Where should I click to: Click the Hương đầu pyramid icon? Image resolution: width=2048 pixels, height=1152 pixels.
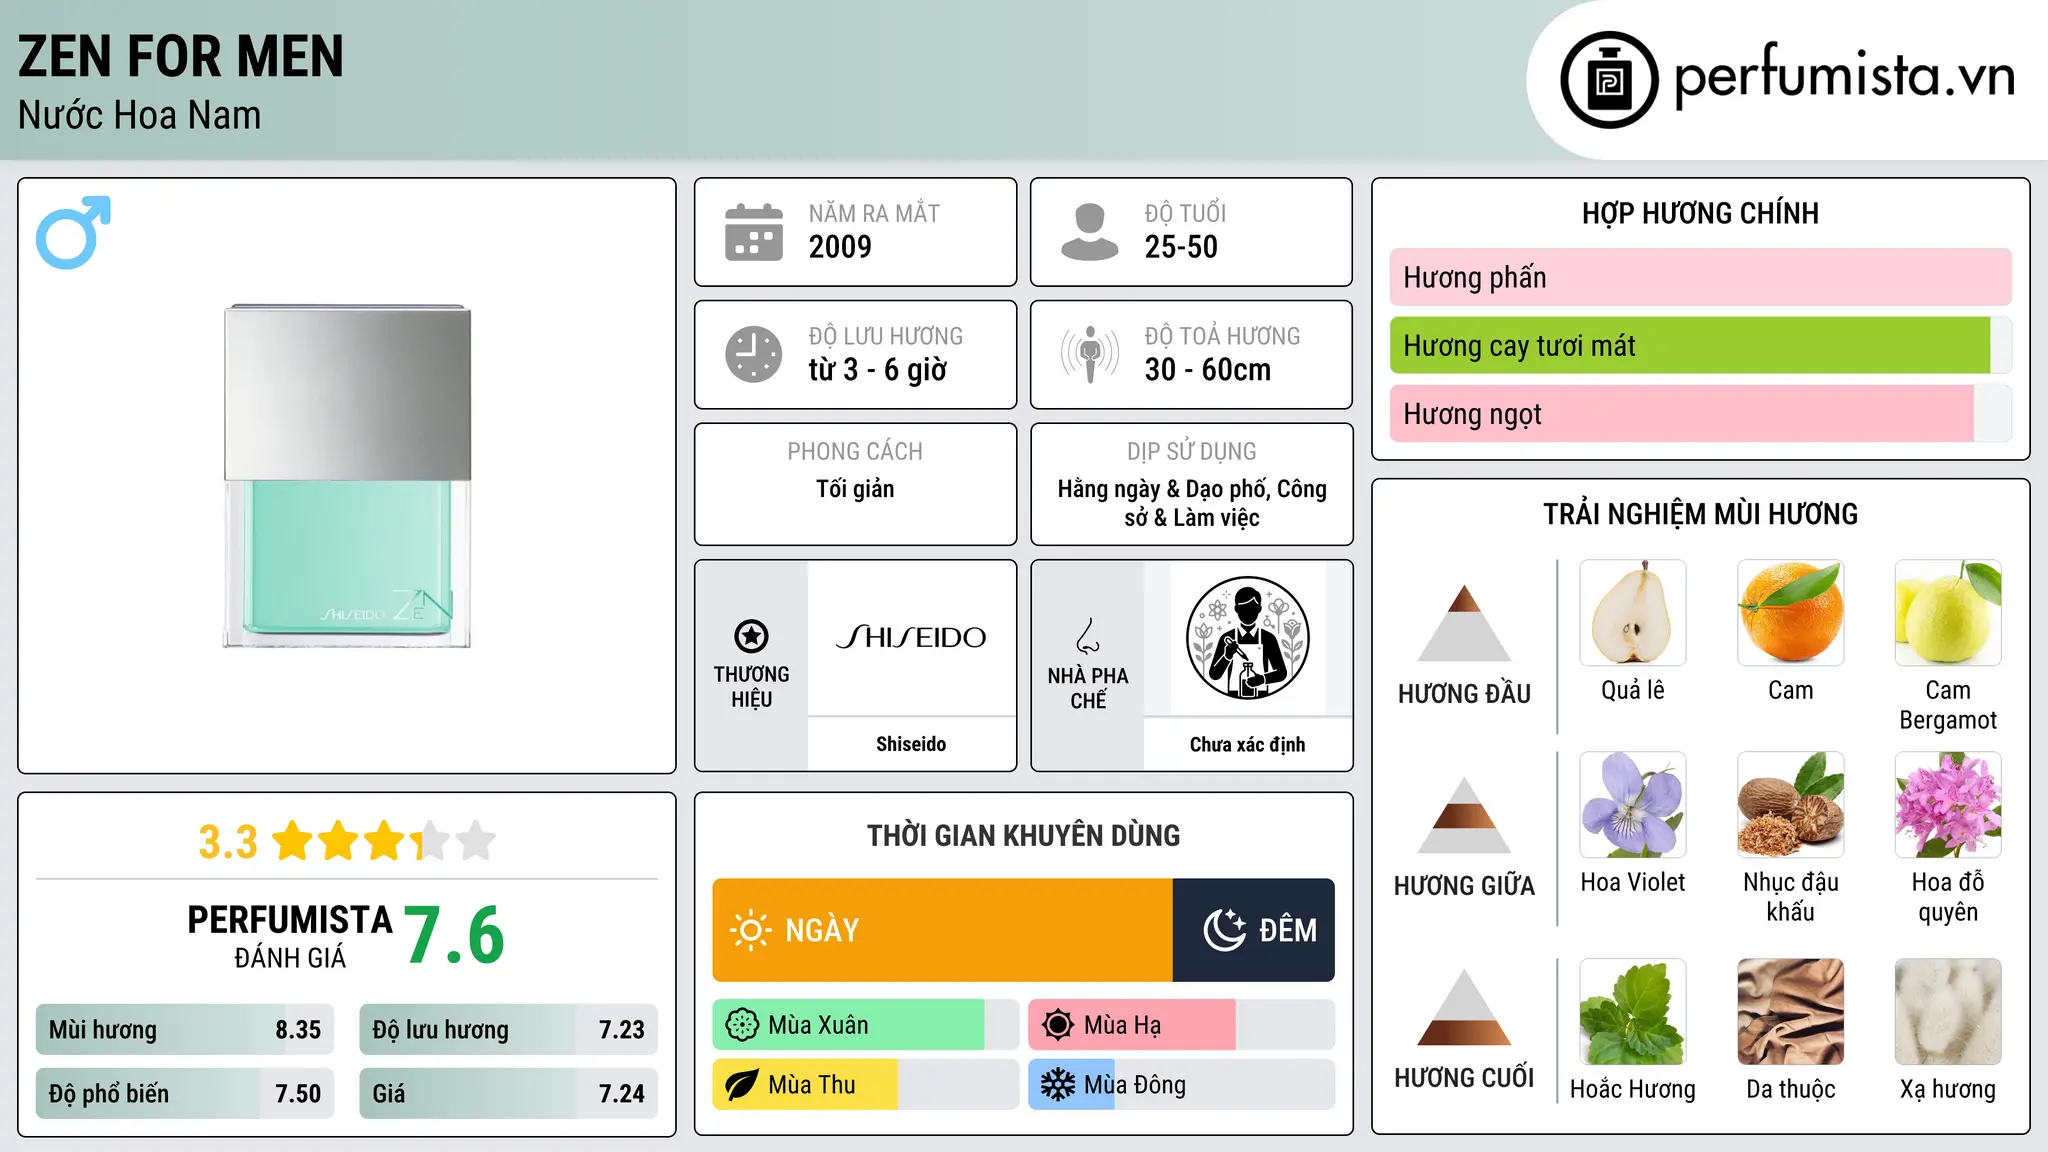click(x=1464, y=623)
